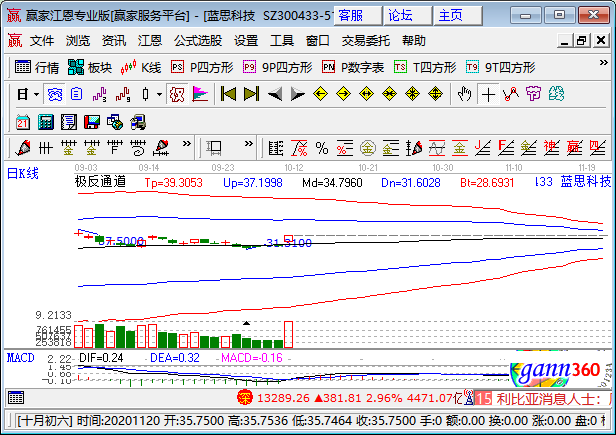The height and width of the screenshot is (435, 616).
Task: Click the percent % tool icon
Action: click(322, 148)
